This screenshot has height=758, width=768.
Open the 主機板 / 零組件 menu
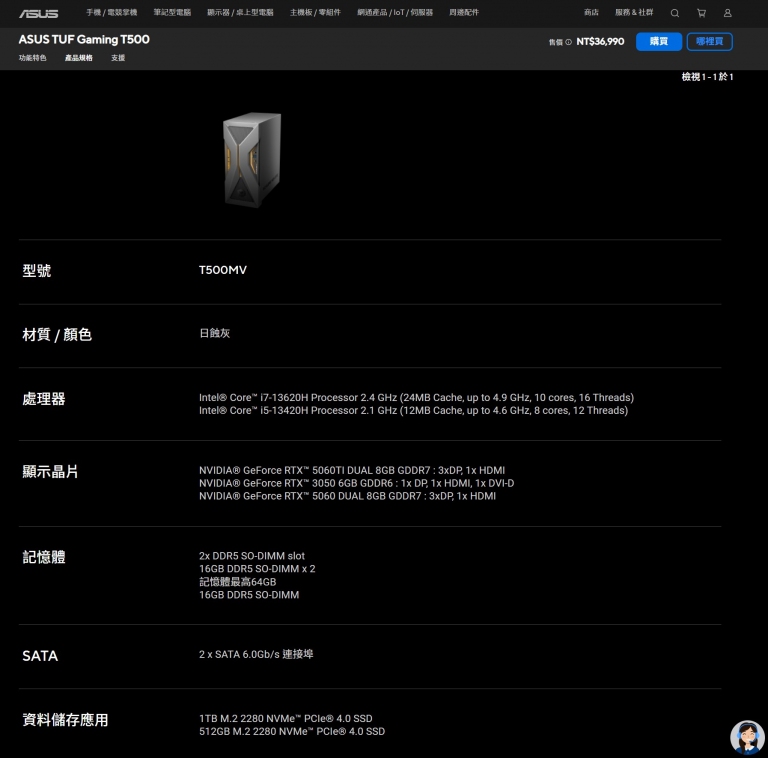pyautogui.click(x=315, y=13)
